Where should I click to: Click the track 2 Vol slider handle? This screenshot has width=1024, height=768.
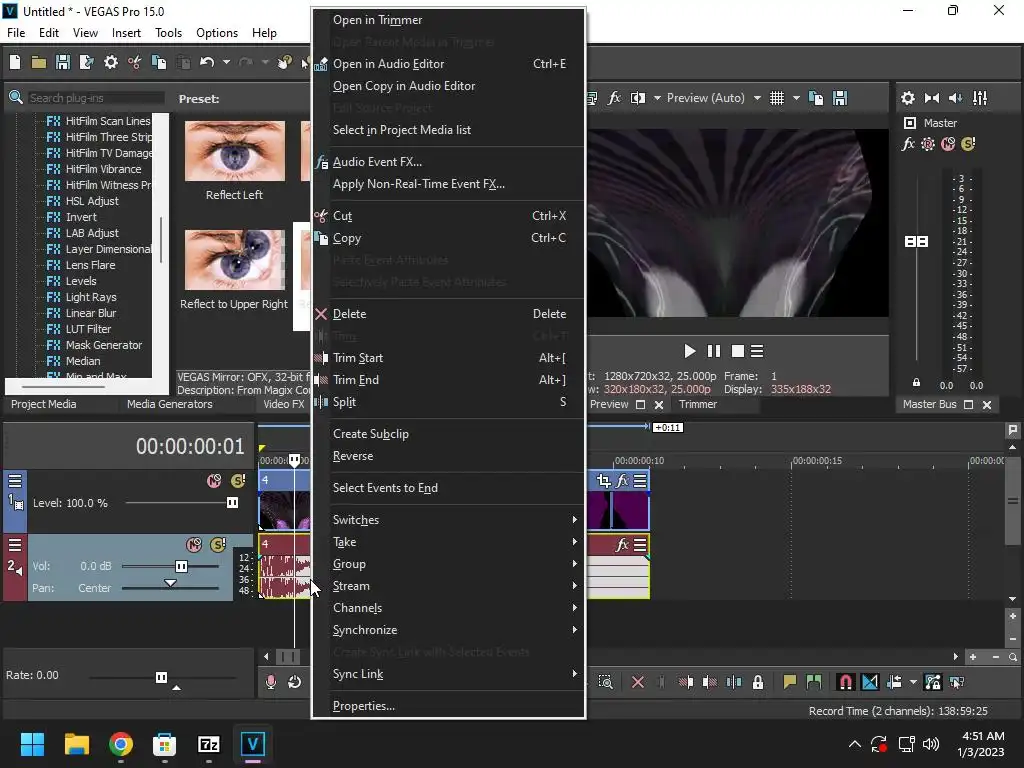181,566
